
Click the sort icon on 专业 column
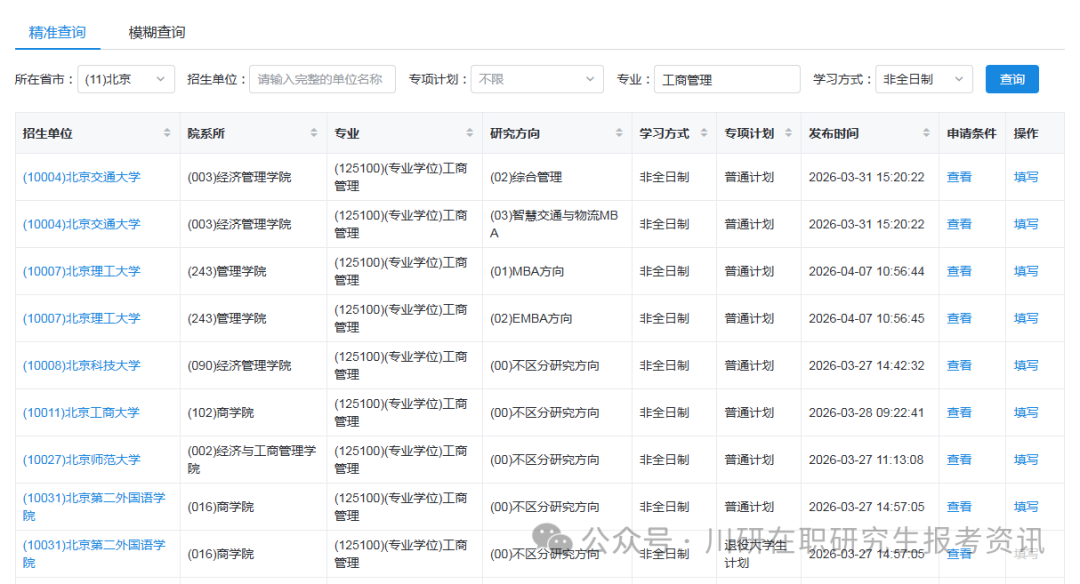pos(468,131)
